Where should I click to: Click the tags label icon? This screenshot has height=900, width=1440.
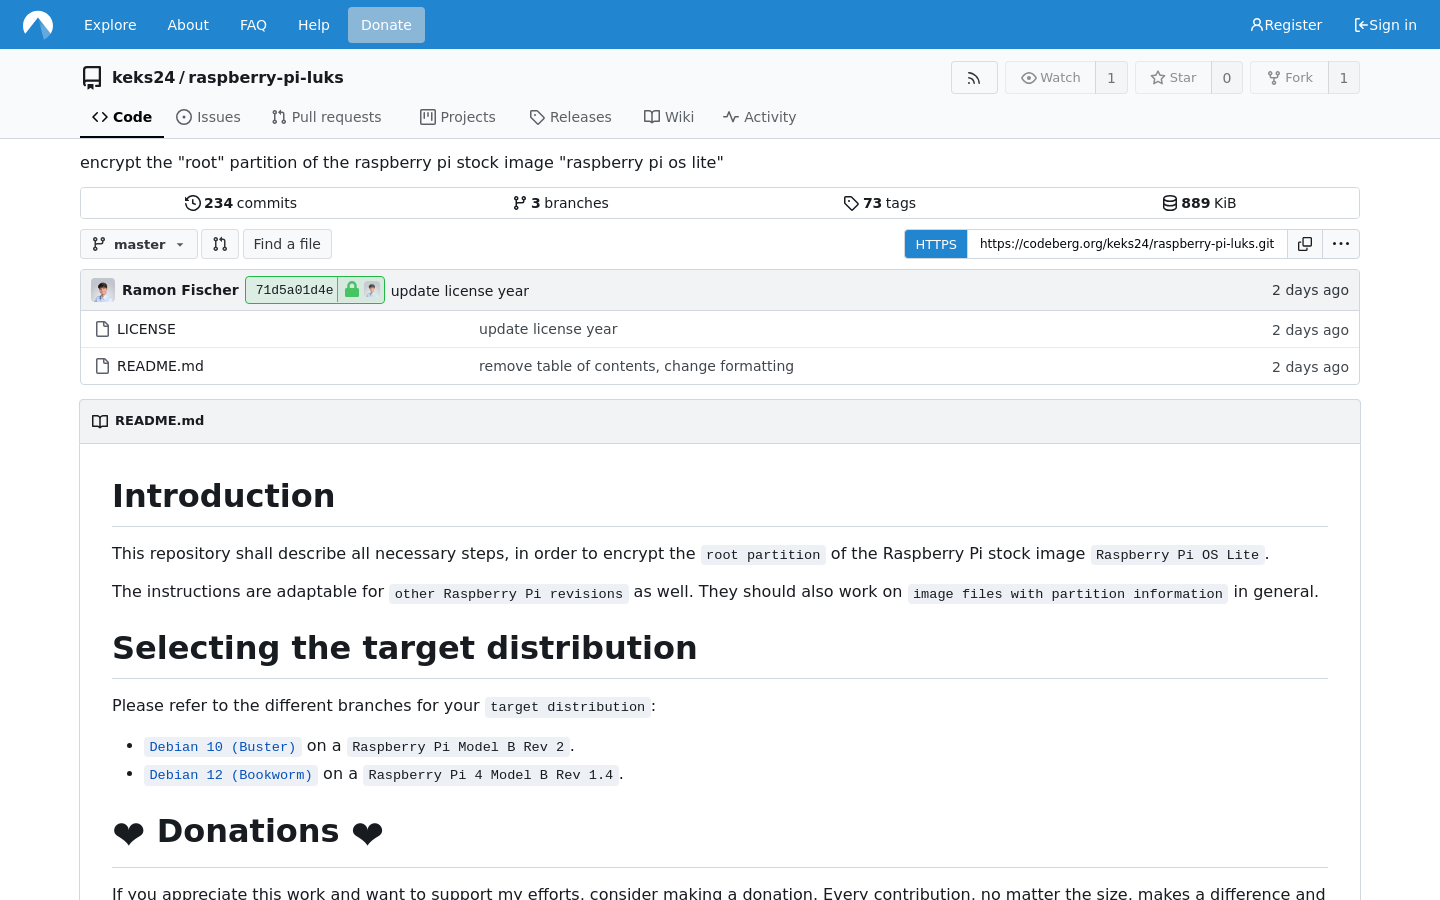[x=851, y=203]
